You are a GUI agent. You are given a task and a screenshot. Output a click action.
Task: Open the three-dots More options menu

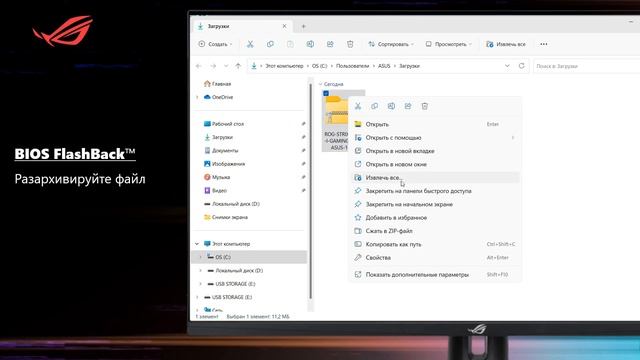[x=544, y=44]
